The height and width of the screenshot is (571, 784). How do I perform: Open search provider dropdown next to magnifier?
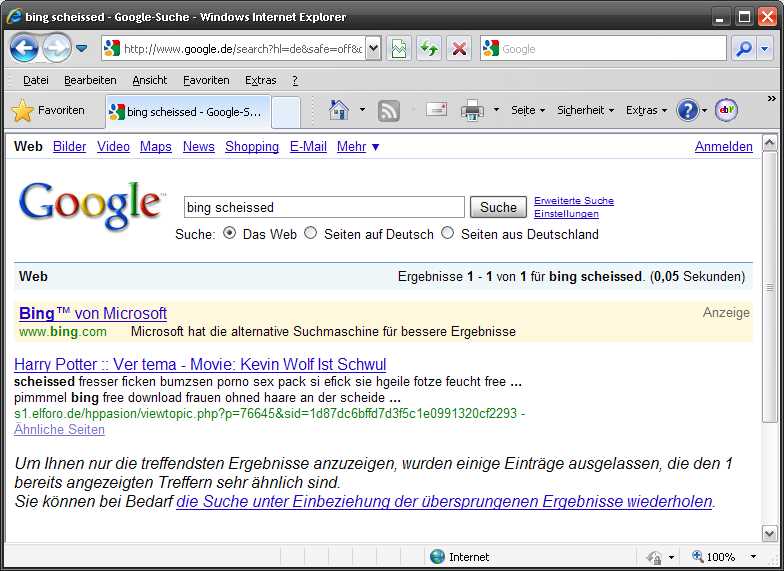[x=764, y=48]
